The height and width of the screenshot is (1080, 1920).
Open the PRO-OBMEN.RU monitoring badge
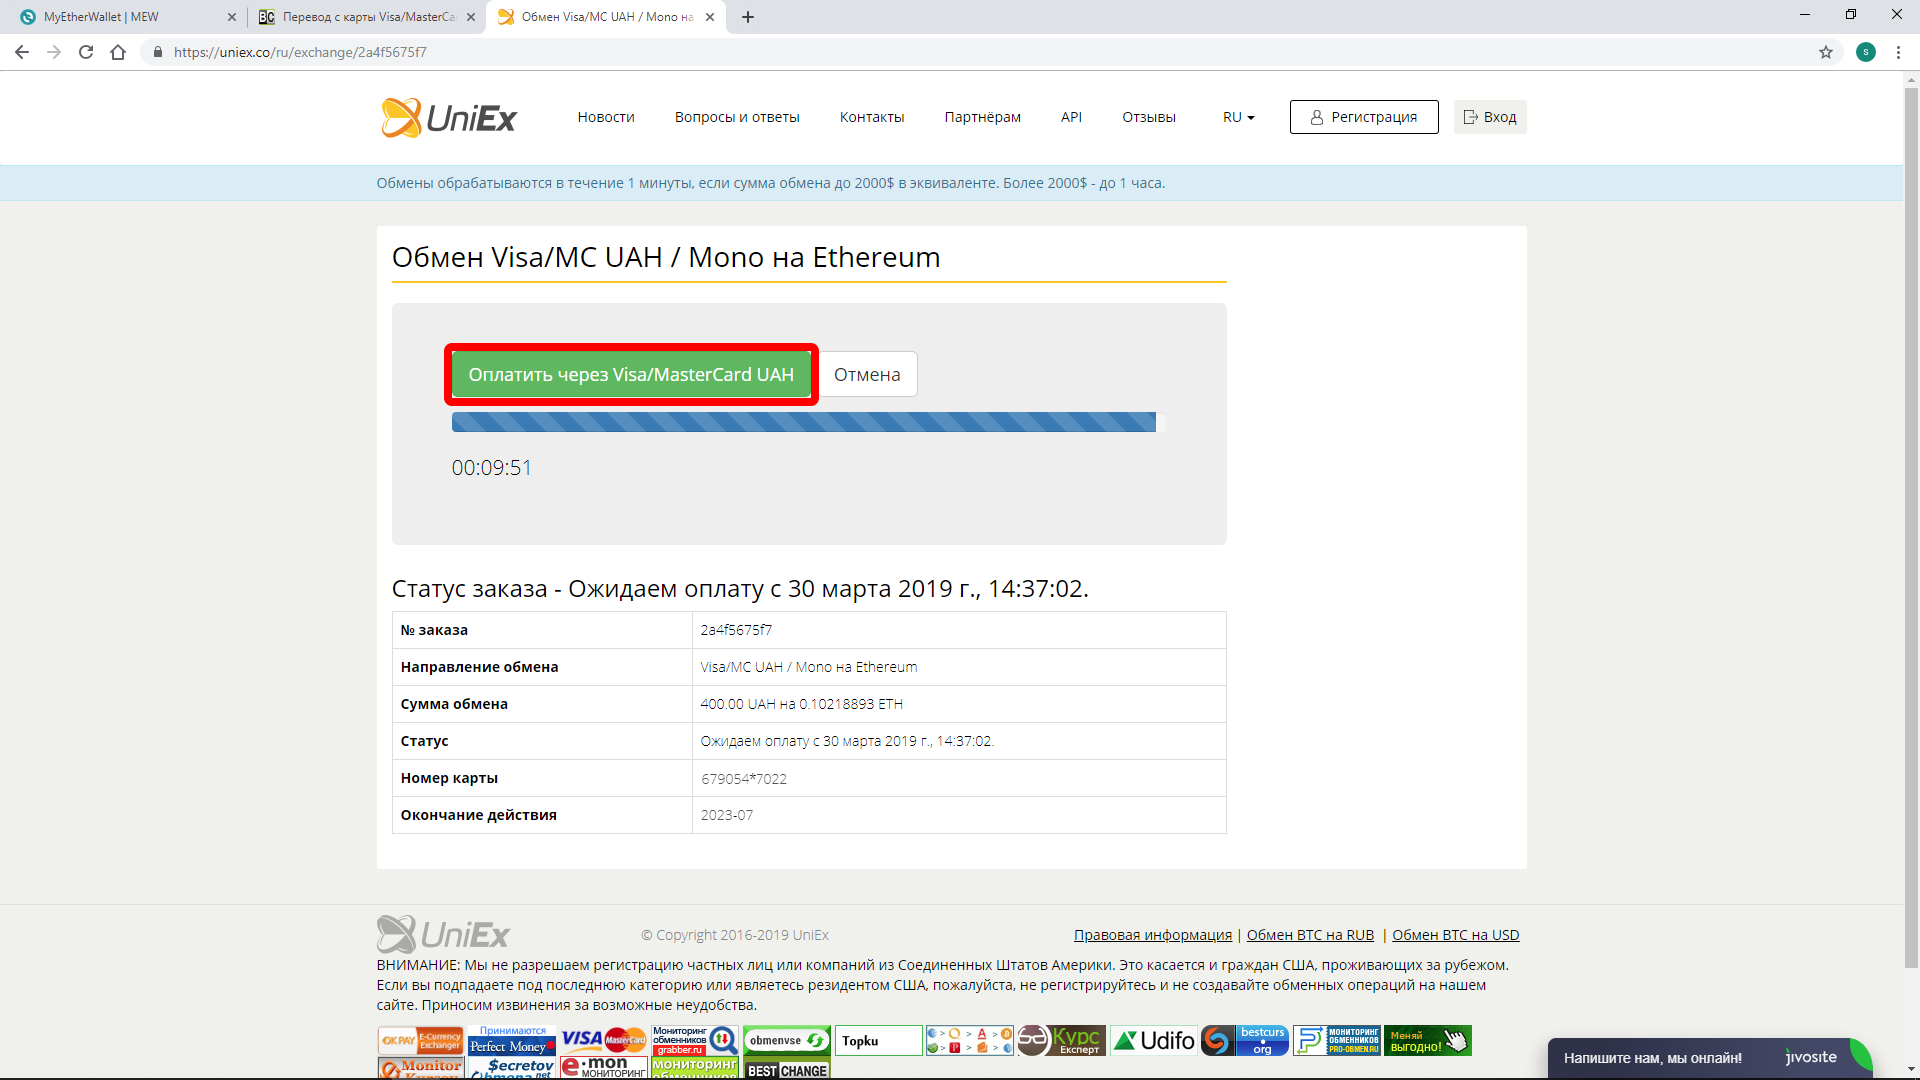pyautogui.click(x=1336, y=1041)
